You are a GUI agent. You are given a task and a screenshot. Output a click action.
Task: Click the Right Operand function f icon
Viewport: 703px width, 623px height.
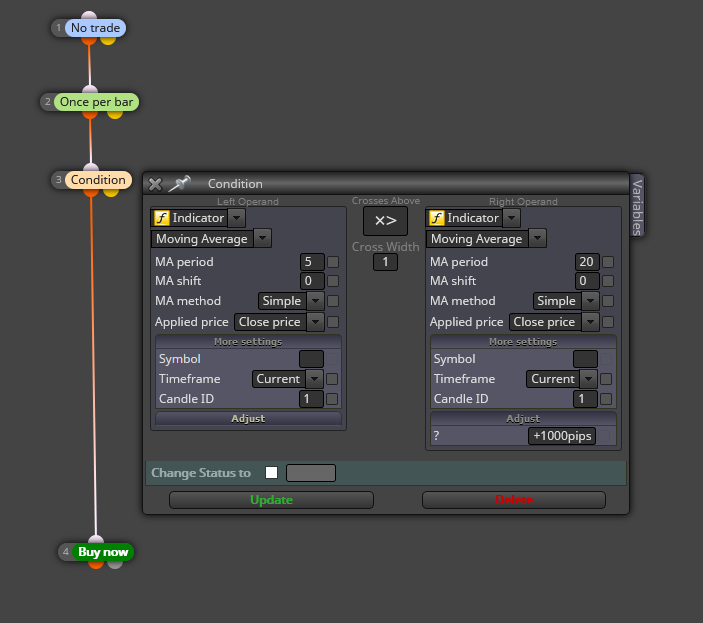(x=436, y=218)
